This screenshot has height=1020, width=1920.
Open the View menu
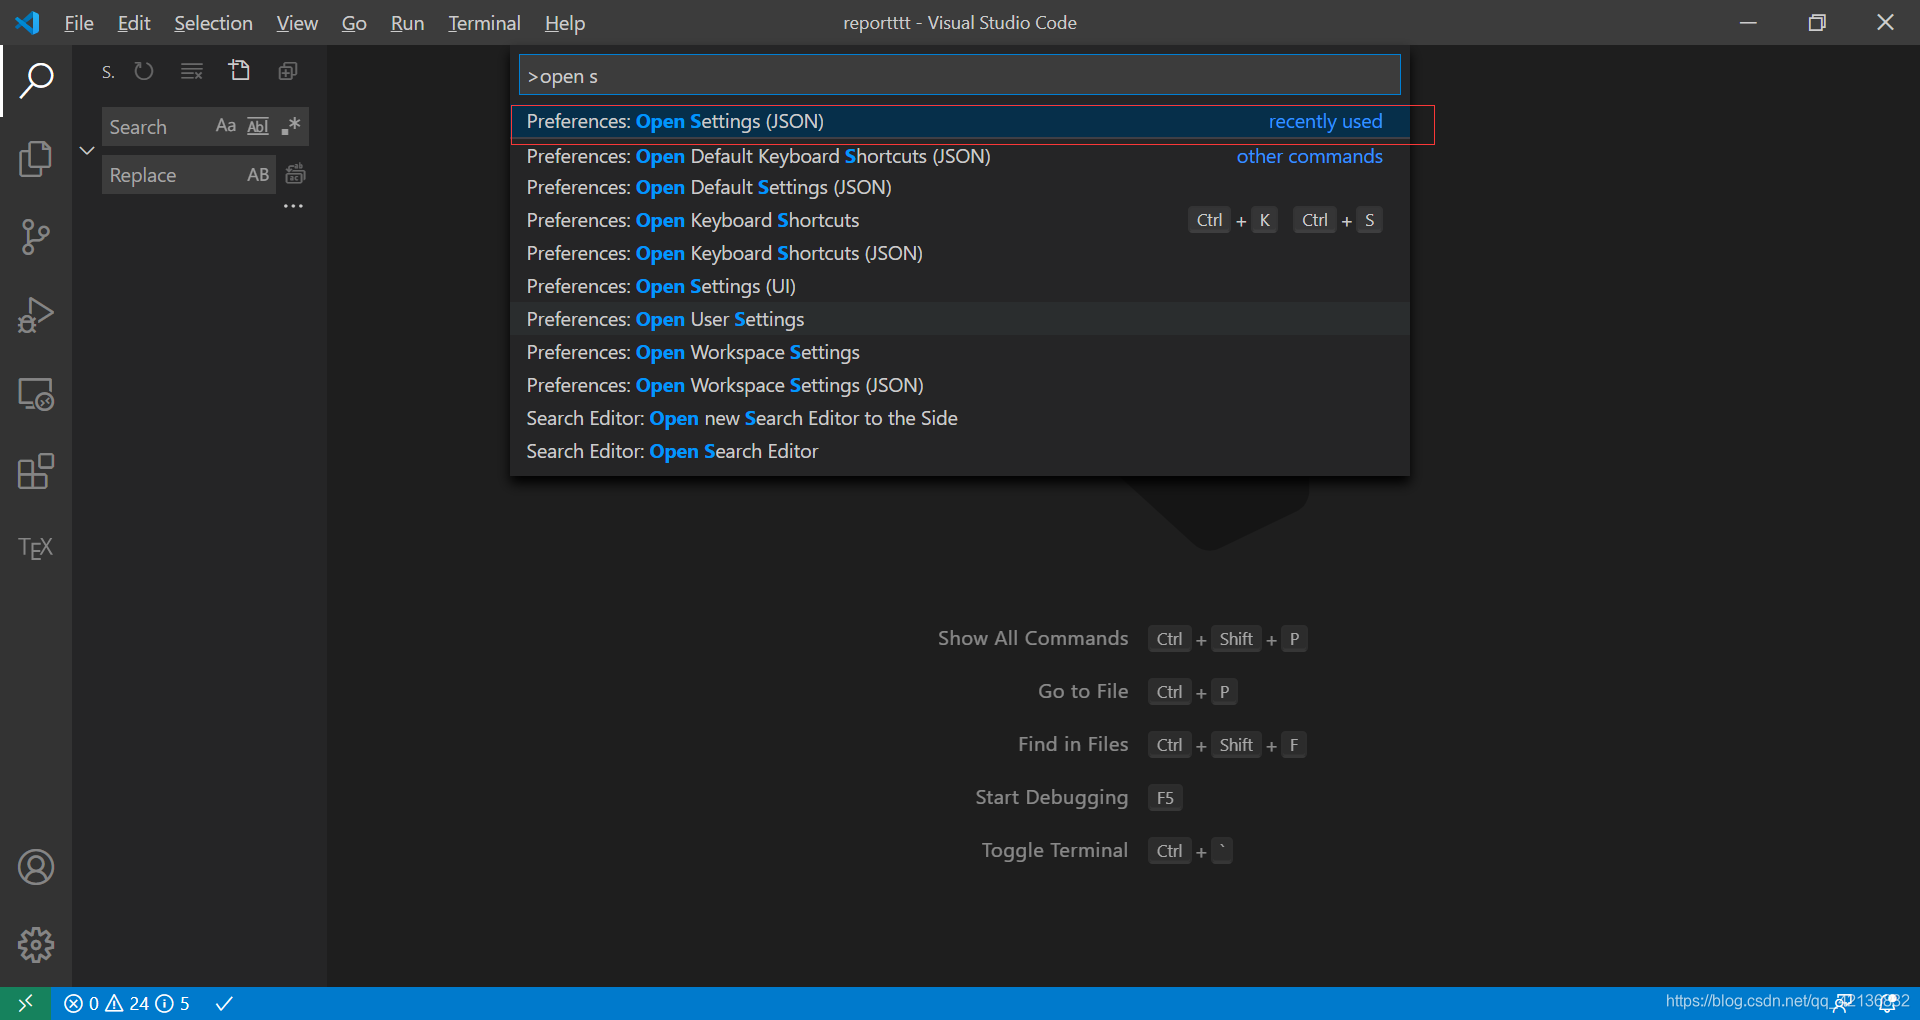coord(297,23)
